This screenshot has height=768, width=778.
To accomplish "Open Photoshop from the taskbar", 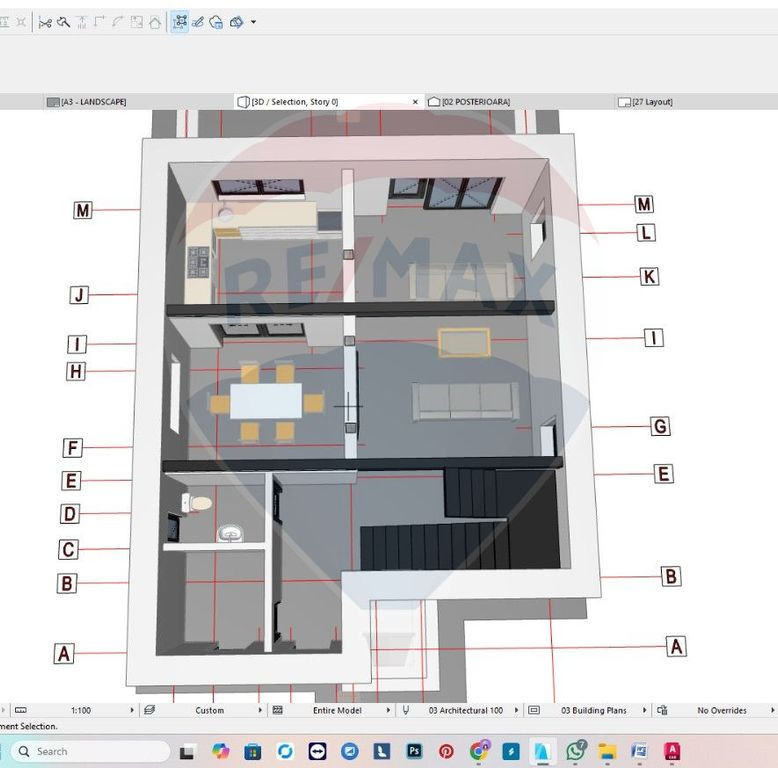I will coord(414,751).
